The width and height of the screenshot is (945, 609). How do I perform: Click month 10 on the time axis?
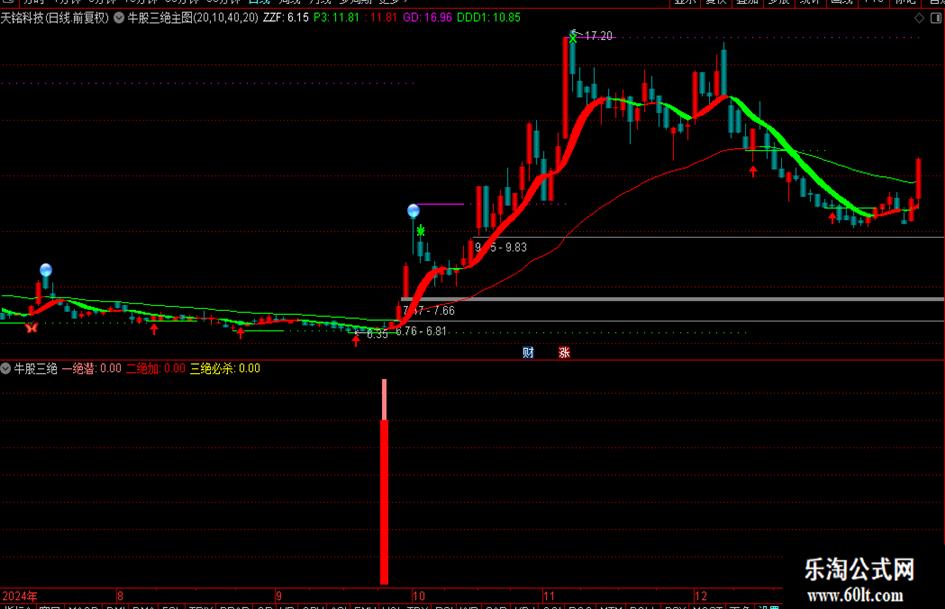pos(418,596)
